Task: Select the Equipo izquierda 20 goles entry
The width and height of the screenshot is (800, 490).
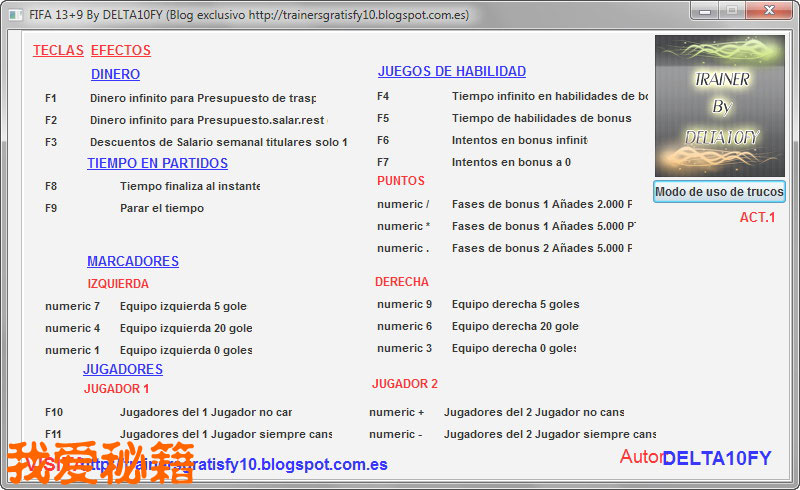Action: click(185, 328)
